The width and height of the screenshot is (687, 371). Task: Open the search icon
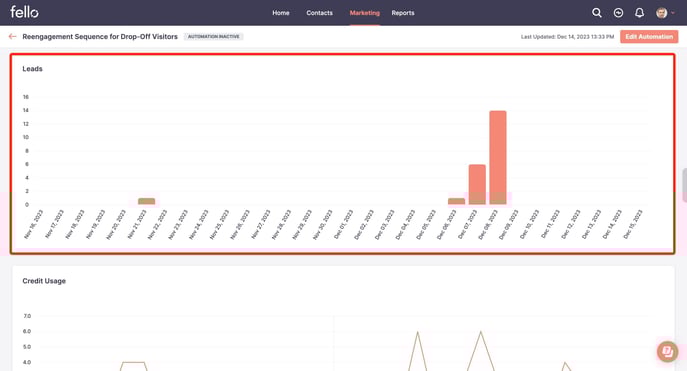[596, 13]
